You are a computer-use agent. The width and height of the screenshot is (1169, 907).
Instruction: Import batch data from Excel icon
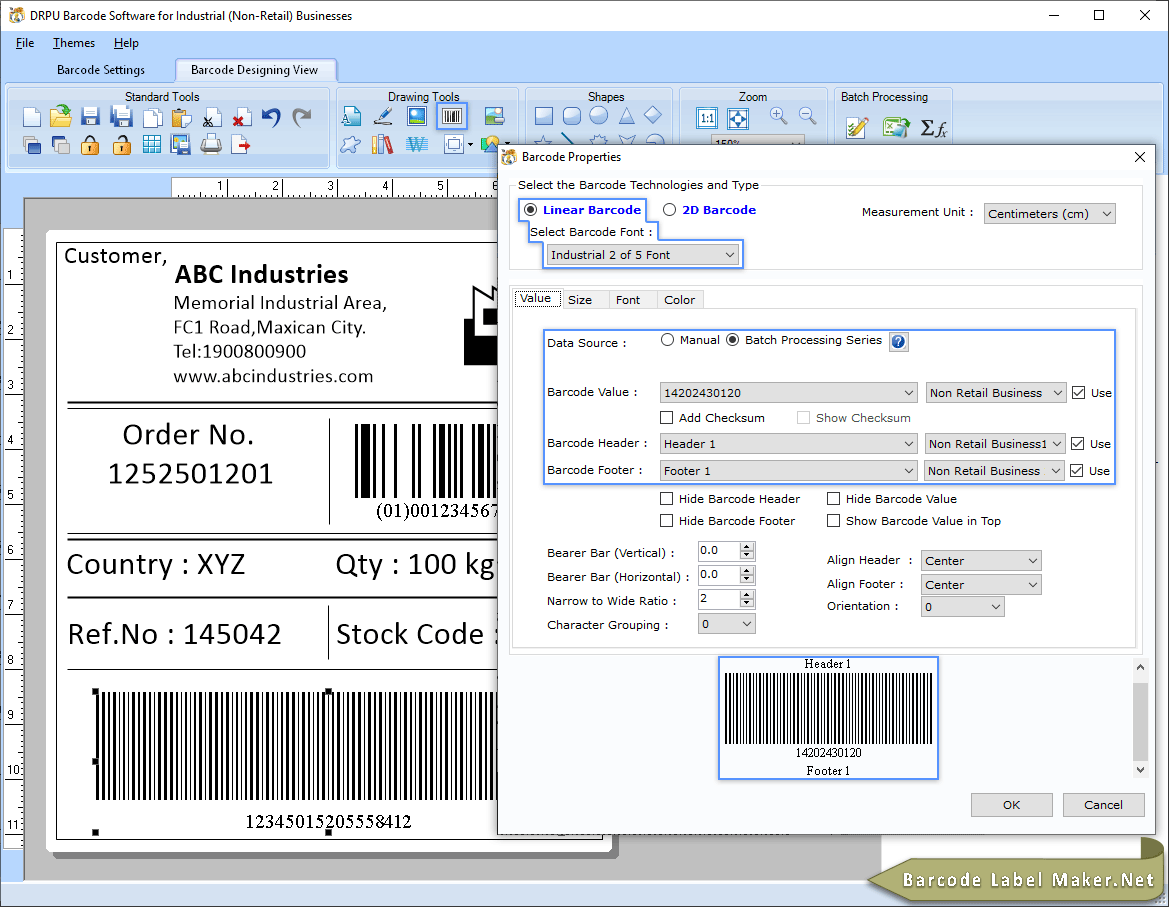click(896, 127)
